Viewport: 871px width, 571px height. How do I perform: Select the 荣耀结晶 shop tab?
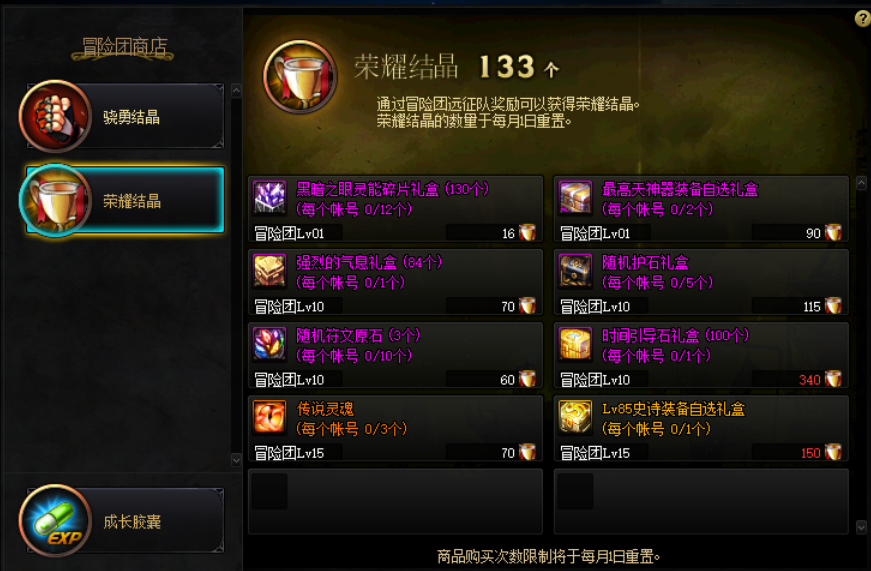(x=122, y=200)
